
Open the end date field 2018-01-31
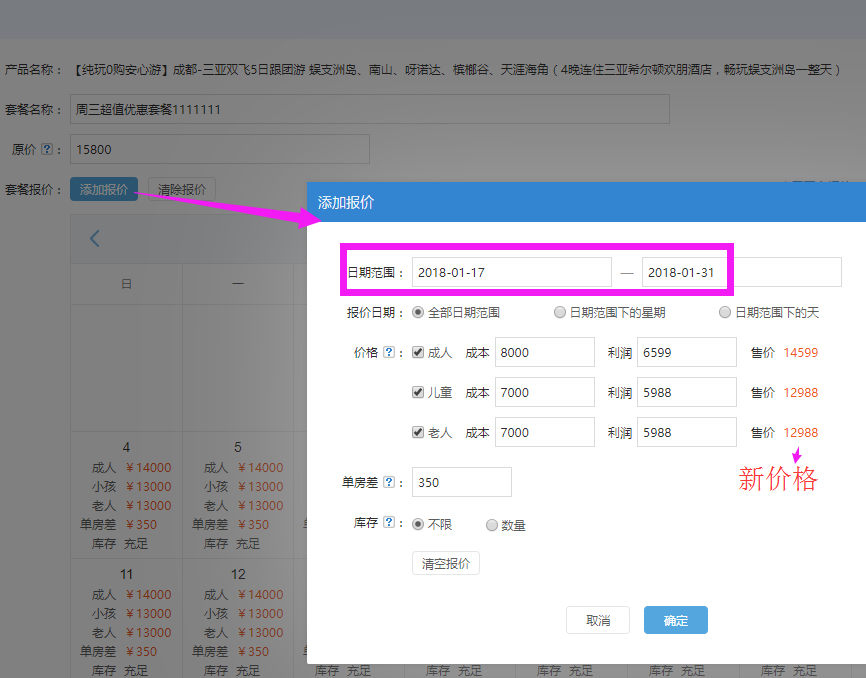[x=685, y=272]
